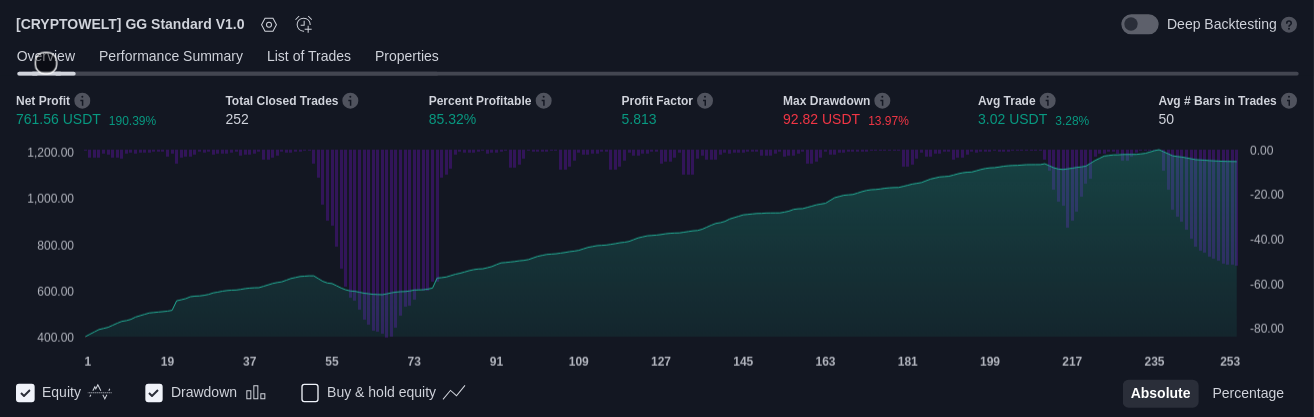Screen dimensions: 1314x417
Task: Show info for Max Drawdown
Action: 882,101
